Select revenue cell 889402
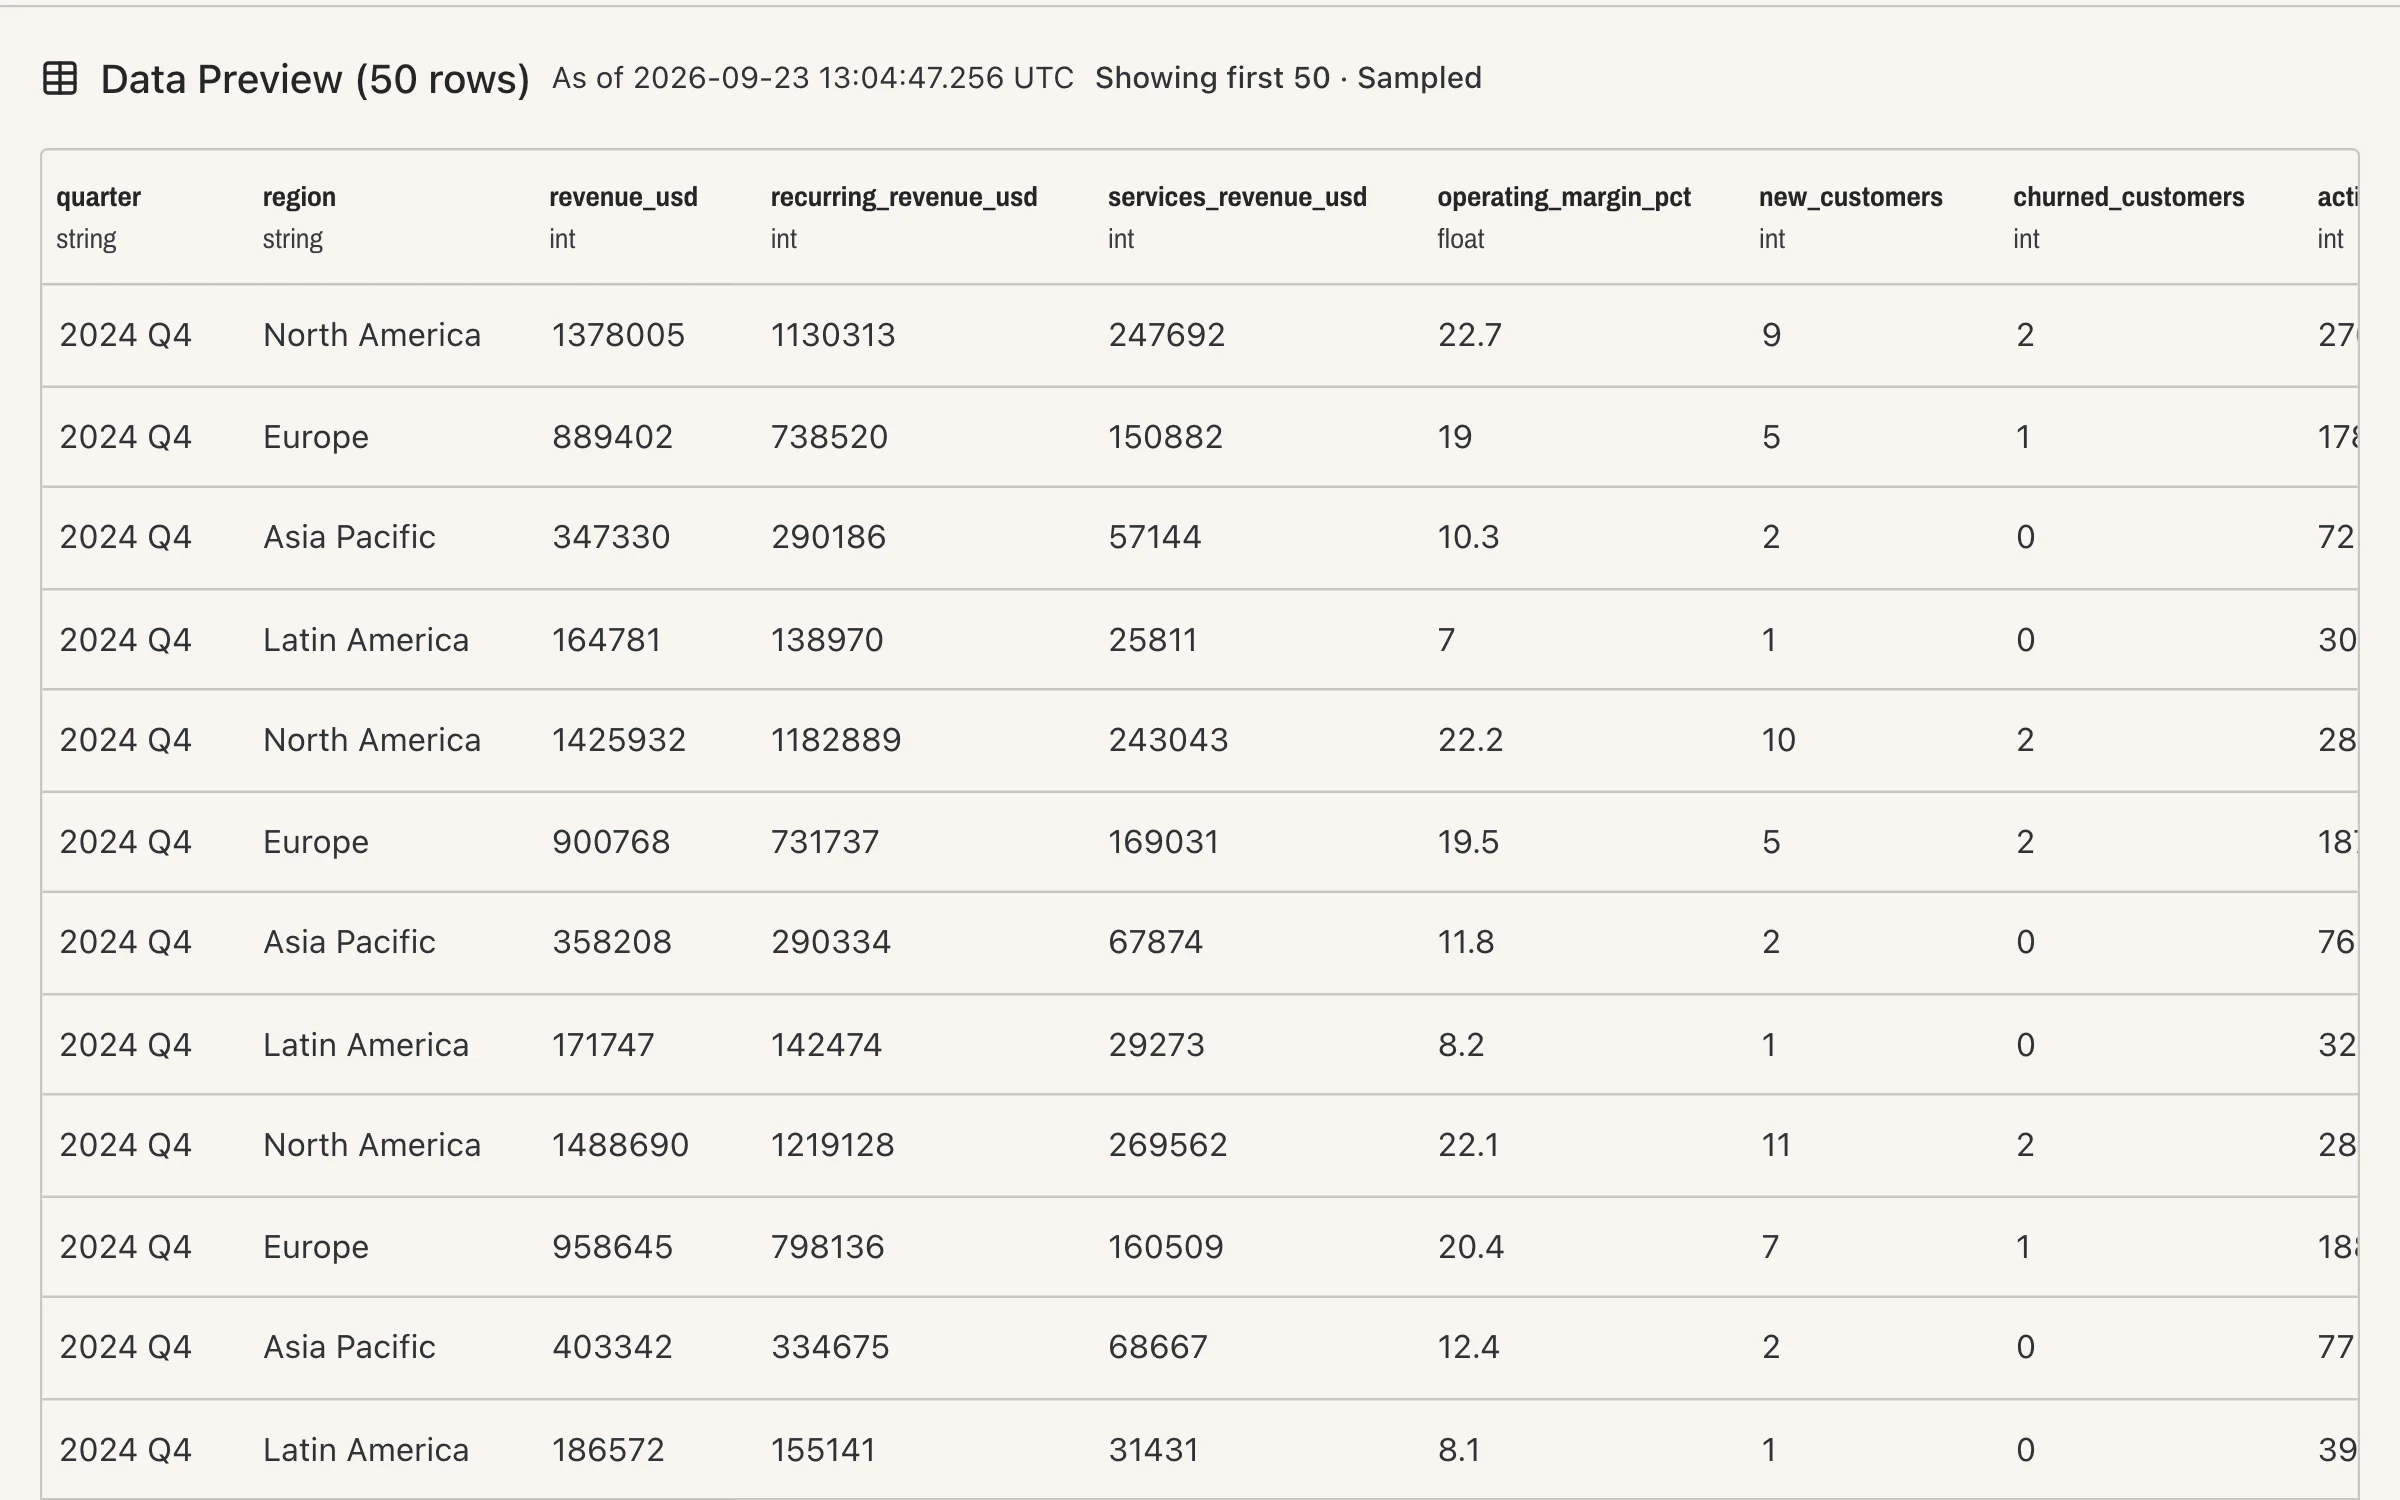The height and width of the screenshot is (1500, 2400). 612,437
